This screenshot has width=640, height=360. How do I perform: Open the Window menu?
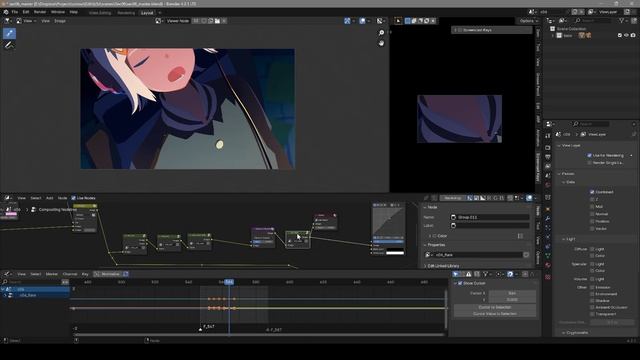click(x=58, y=12)
